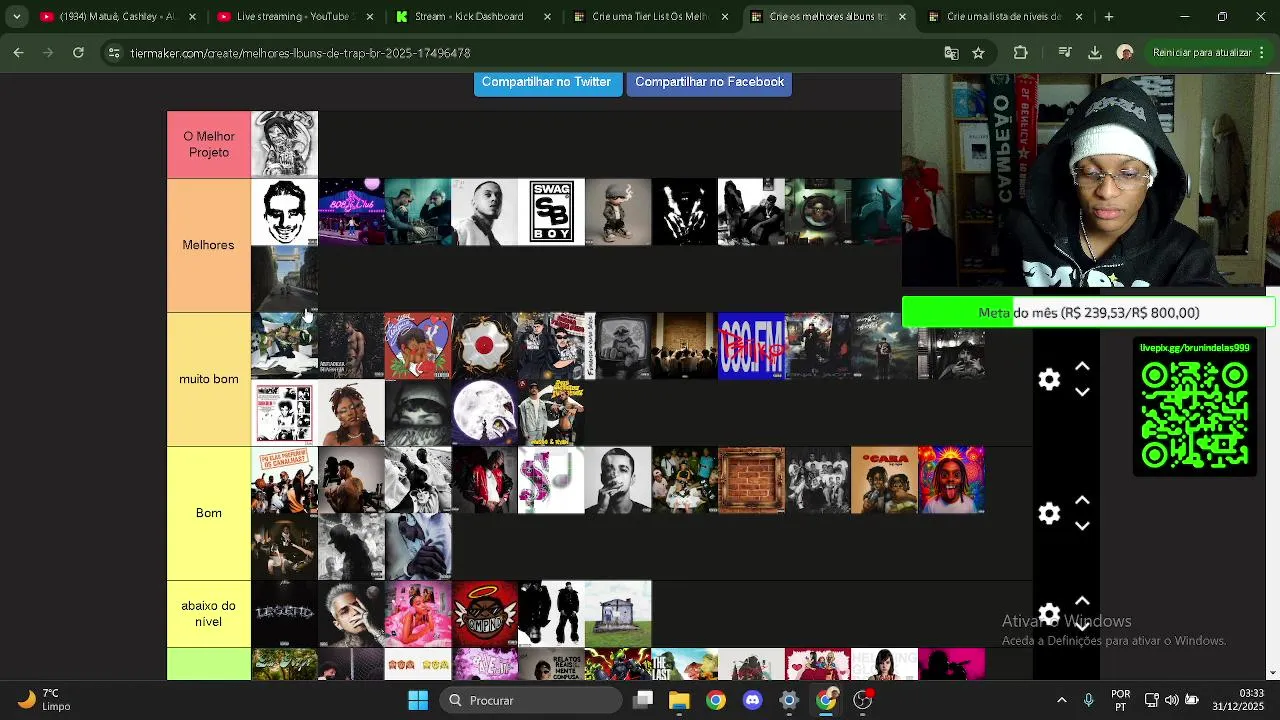Select O Melhor Projeto tier label

tap(209, 145)
